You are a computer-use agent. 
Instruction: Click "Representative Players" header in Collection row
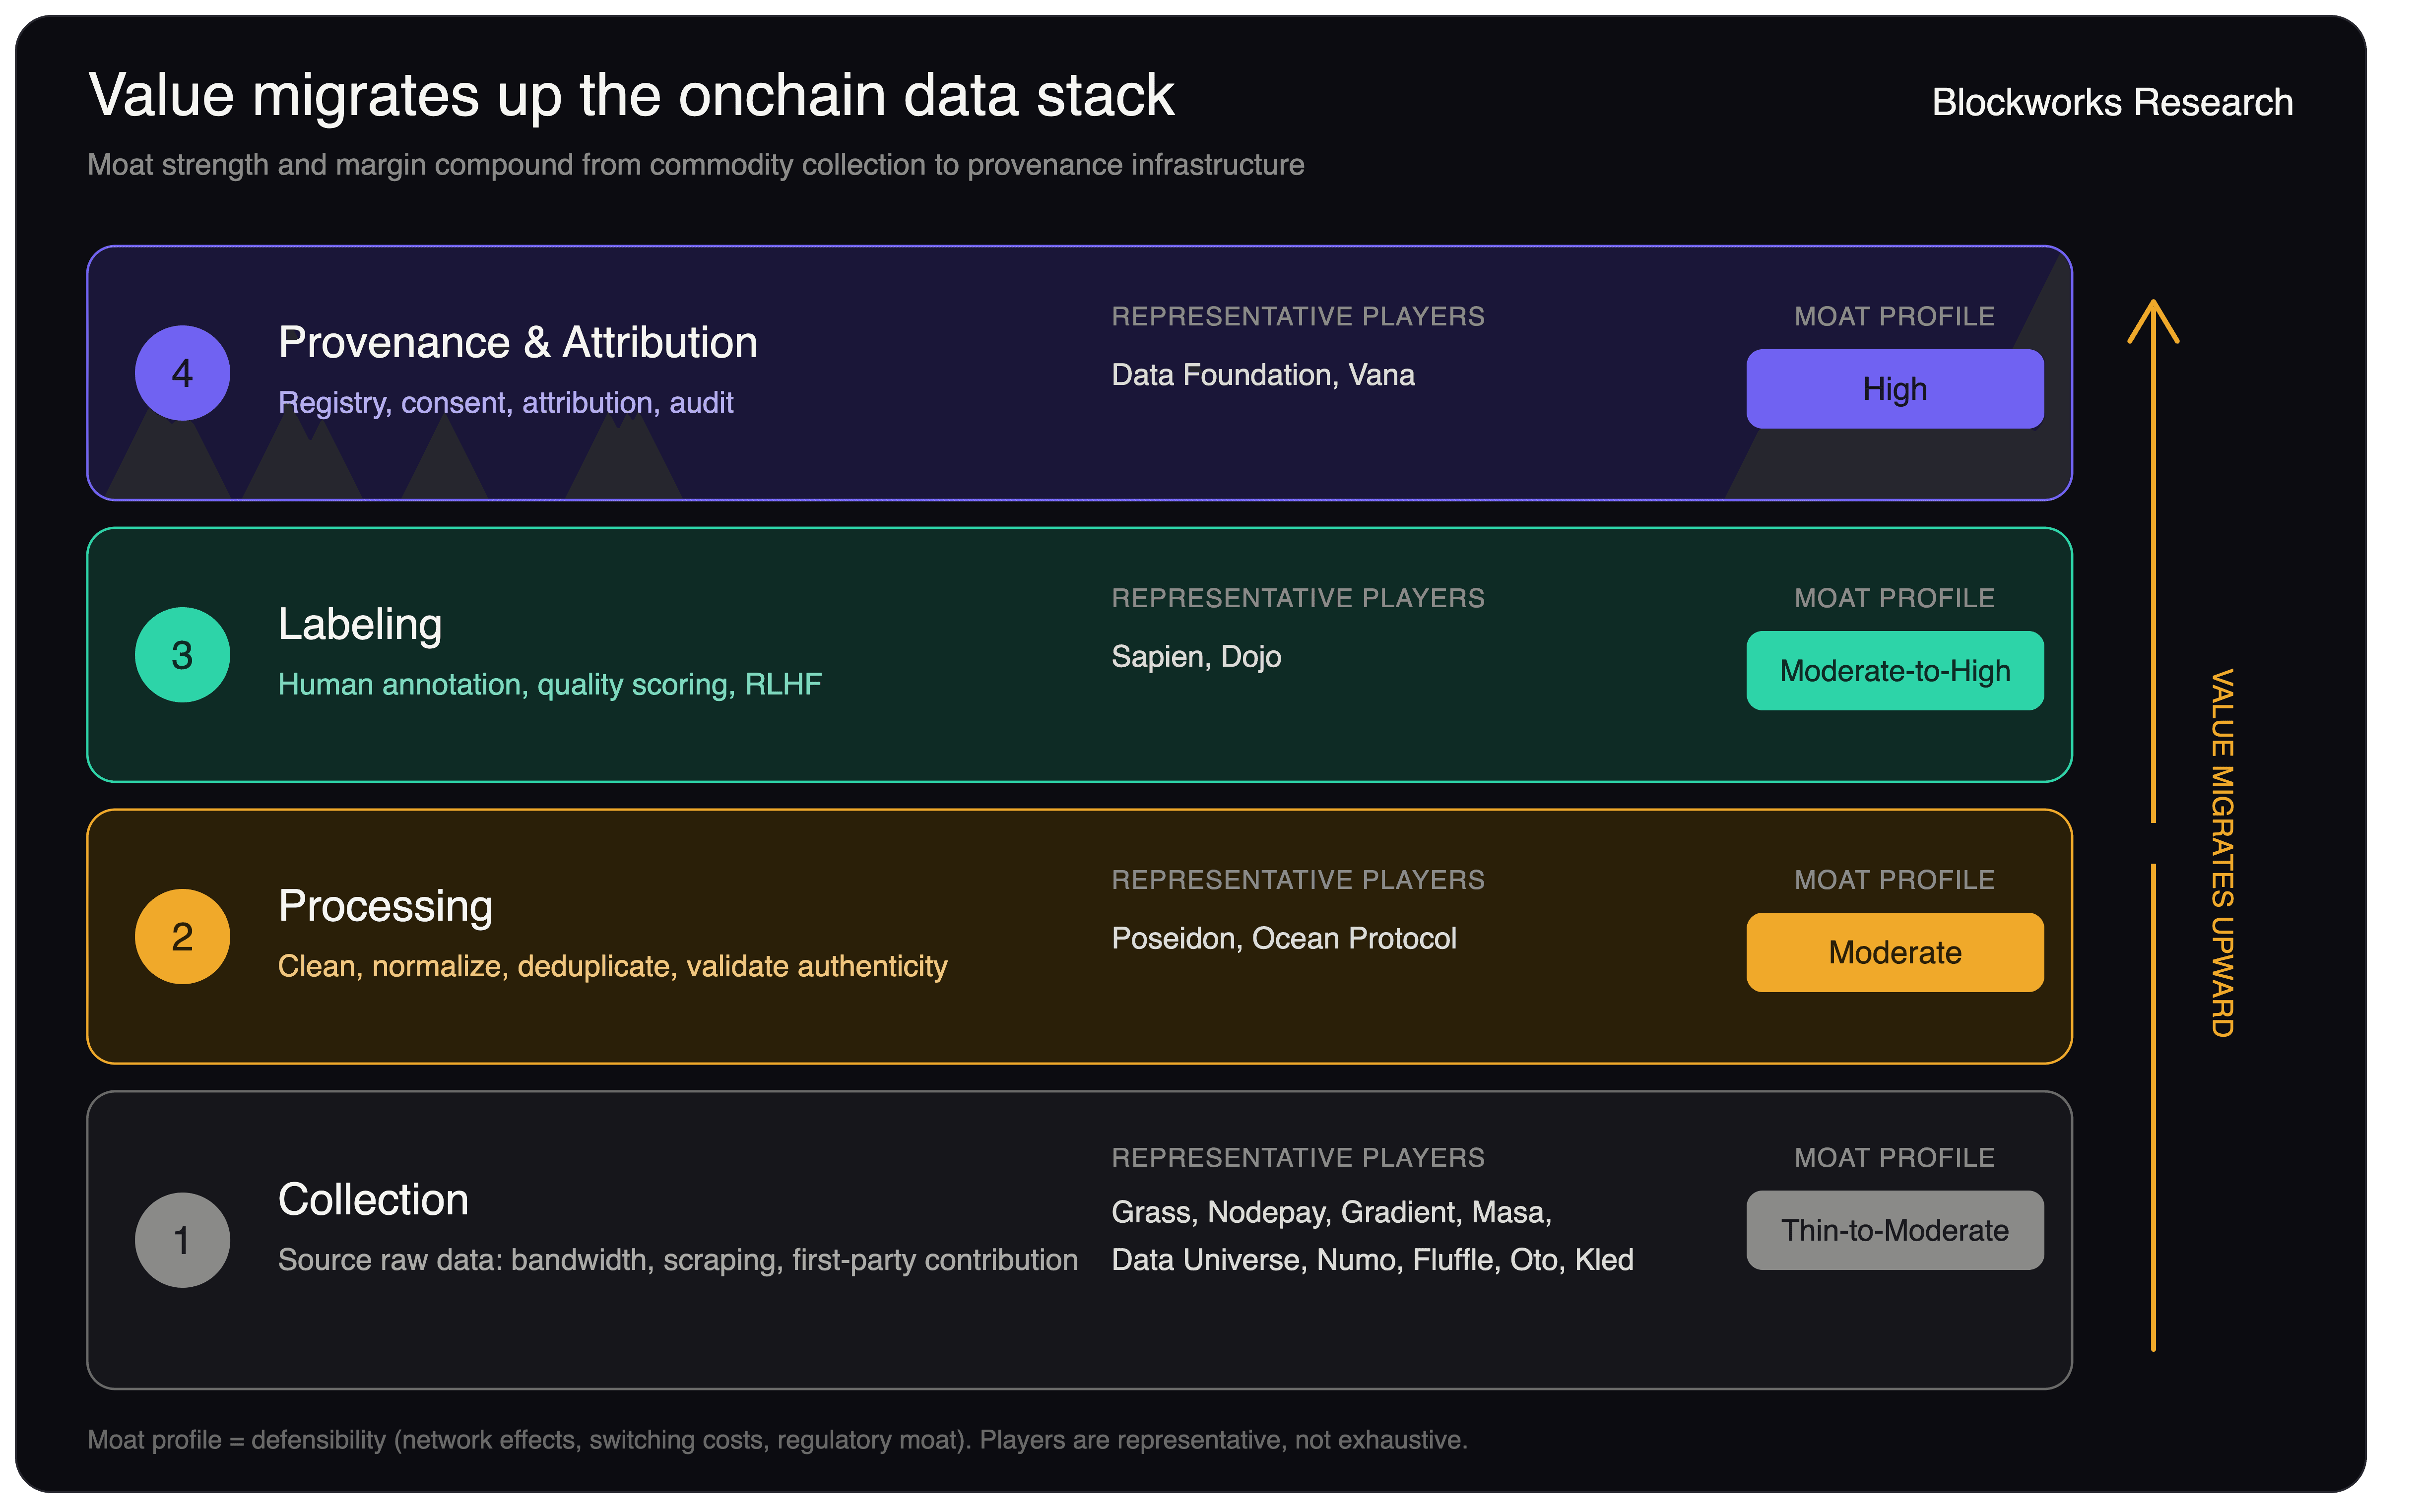tap(1298, 1158)
